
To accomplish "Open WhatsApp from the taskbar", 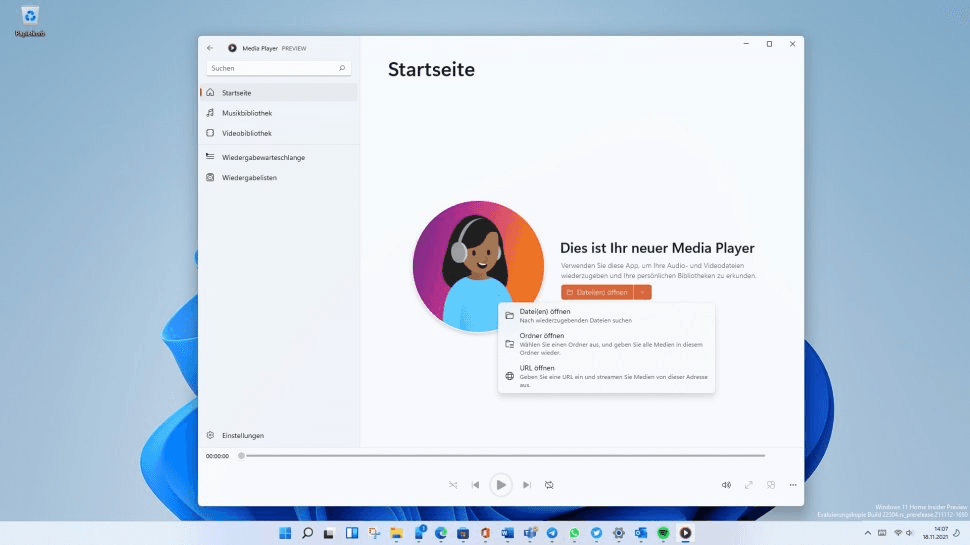I will click(574, 533).
